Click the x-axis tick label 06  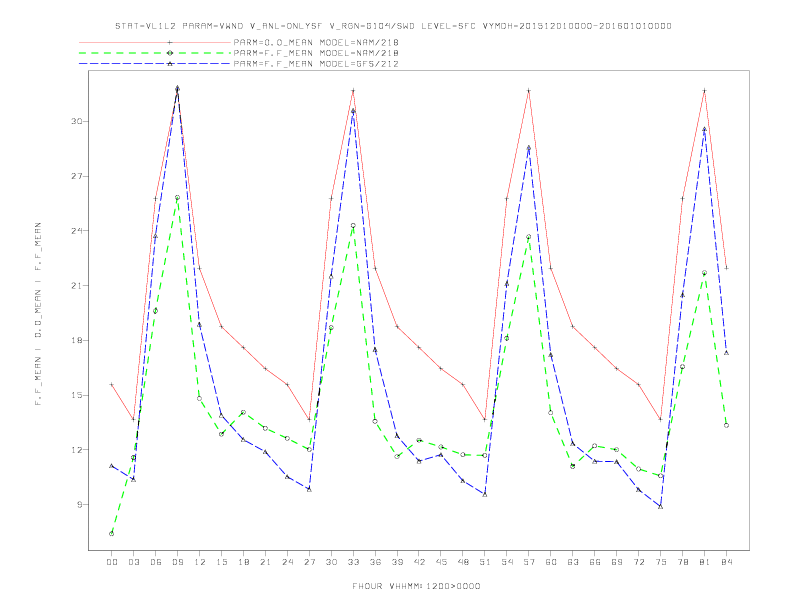click(156, 562)
